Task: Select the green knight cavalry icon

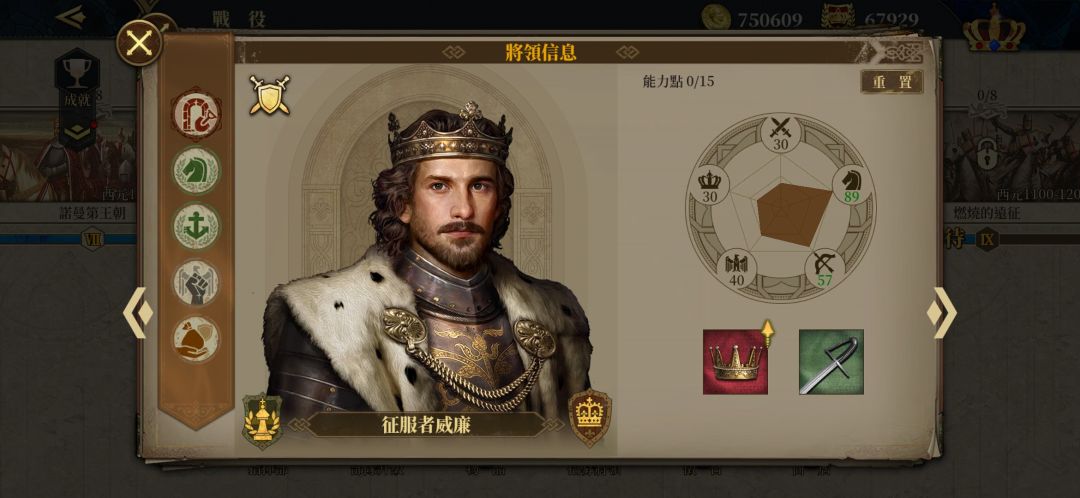Action: (x=196, y=171)
